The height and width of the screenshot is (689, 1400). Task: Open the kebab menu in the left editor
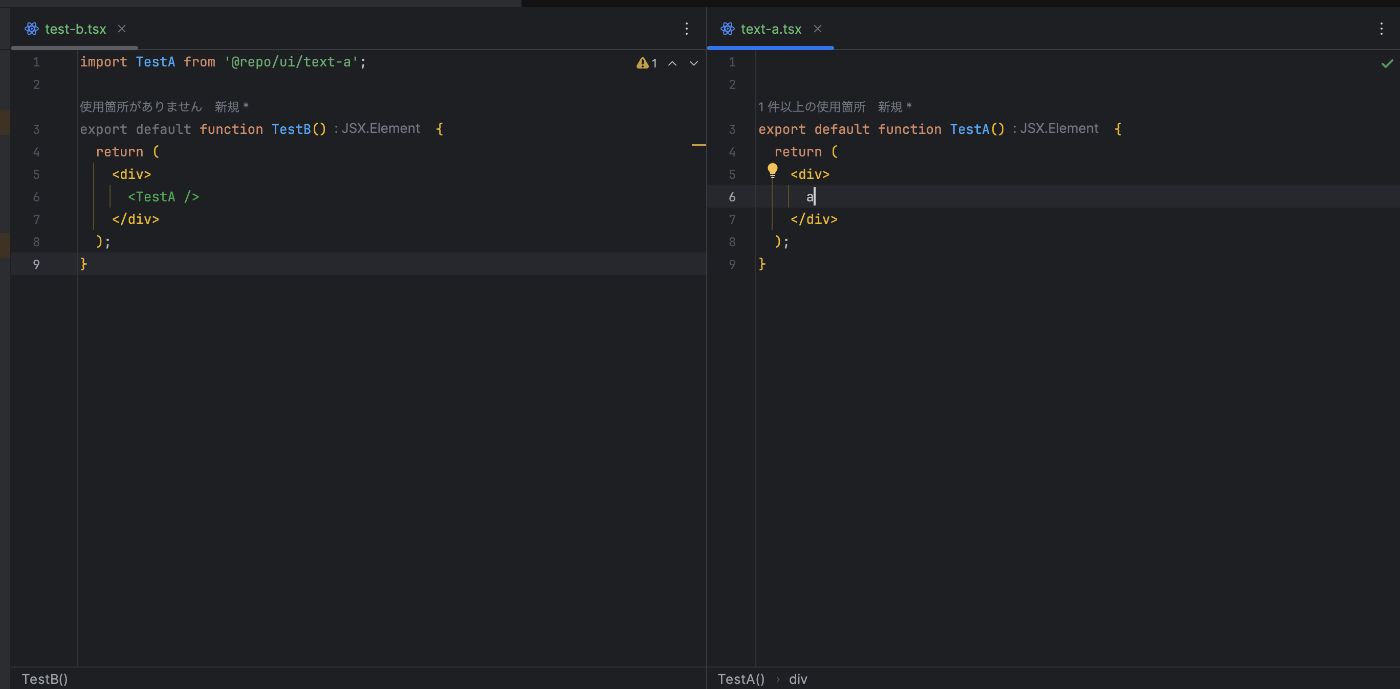(686, 29)
